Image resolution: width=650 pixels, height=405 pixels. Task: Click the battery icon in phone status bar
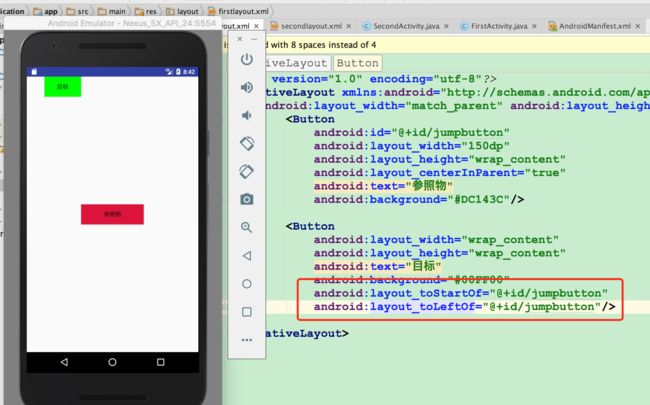pos(178,72)
